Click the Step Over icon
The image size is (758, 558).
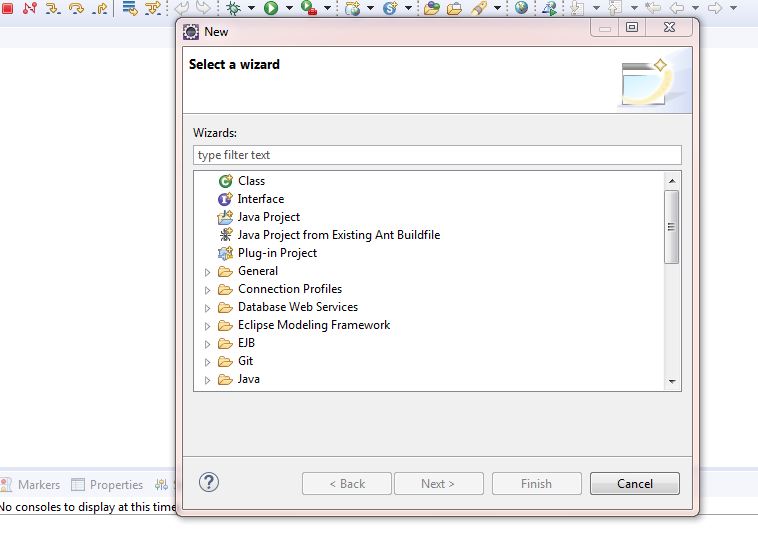pos(76,8)
